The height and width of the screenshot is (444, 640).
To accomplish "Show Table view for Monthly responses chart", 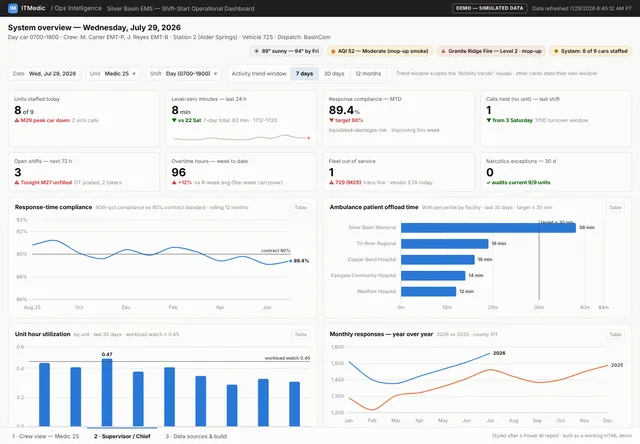I will [615, 334].
